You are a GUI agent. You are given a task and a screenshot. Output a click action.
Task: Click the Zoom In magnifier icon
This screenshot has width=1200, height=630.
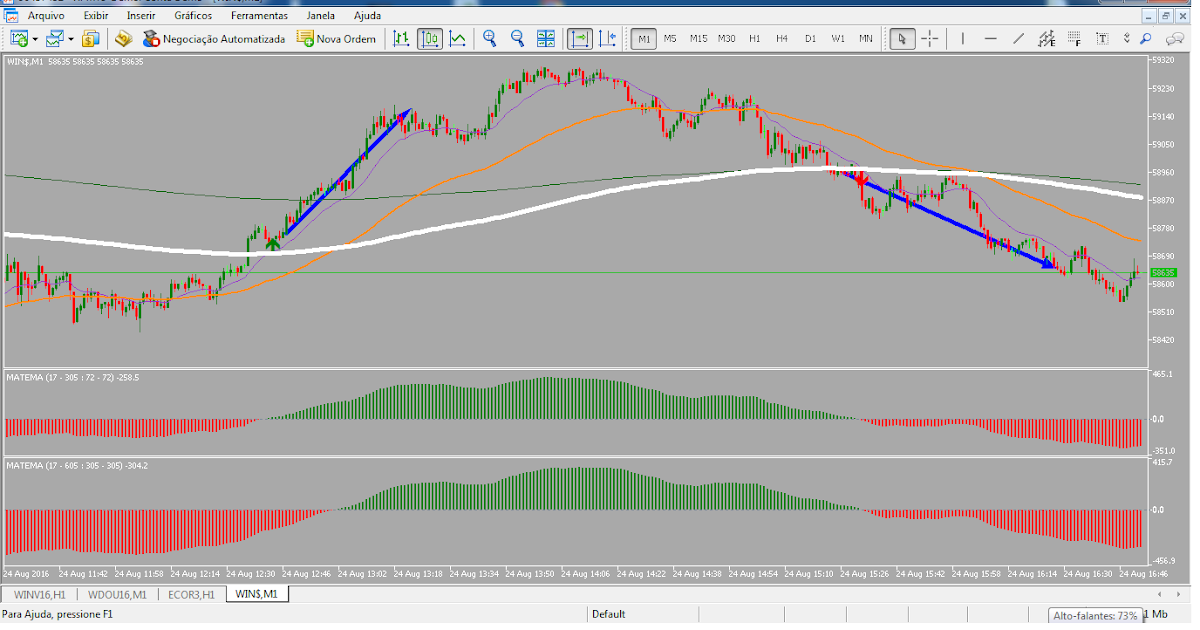point(490,38)
